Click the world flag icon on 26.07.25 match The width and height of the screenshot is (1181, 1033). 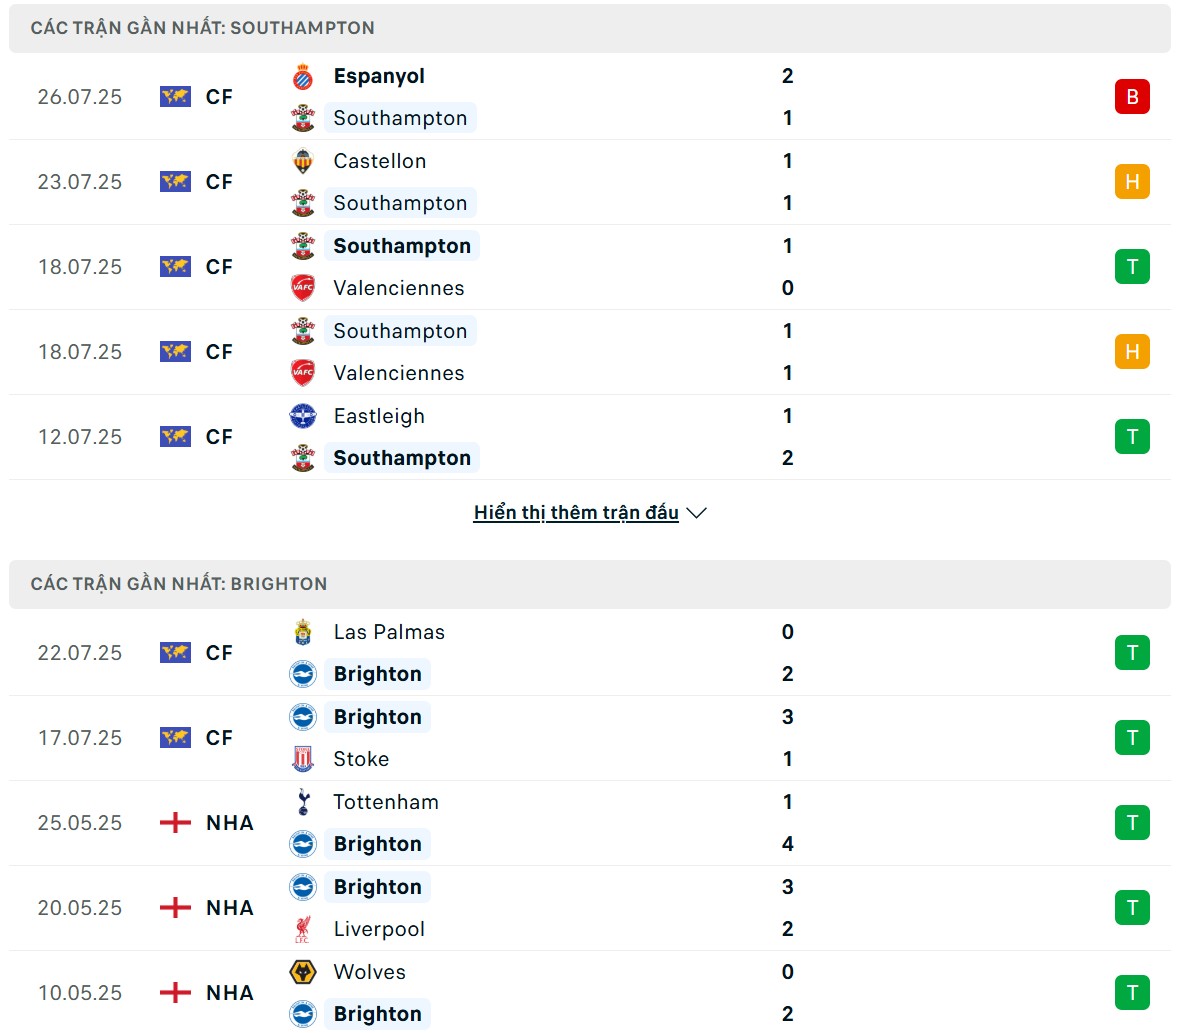(x=175, y=97)
